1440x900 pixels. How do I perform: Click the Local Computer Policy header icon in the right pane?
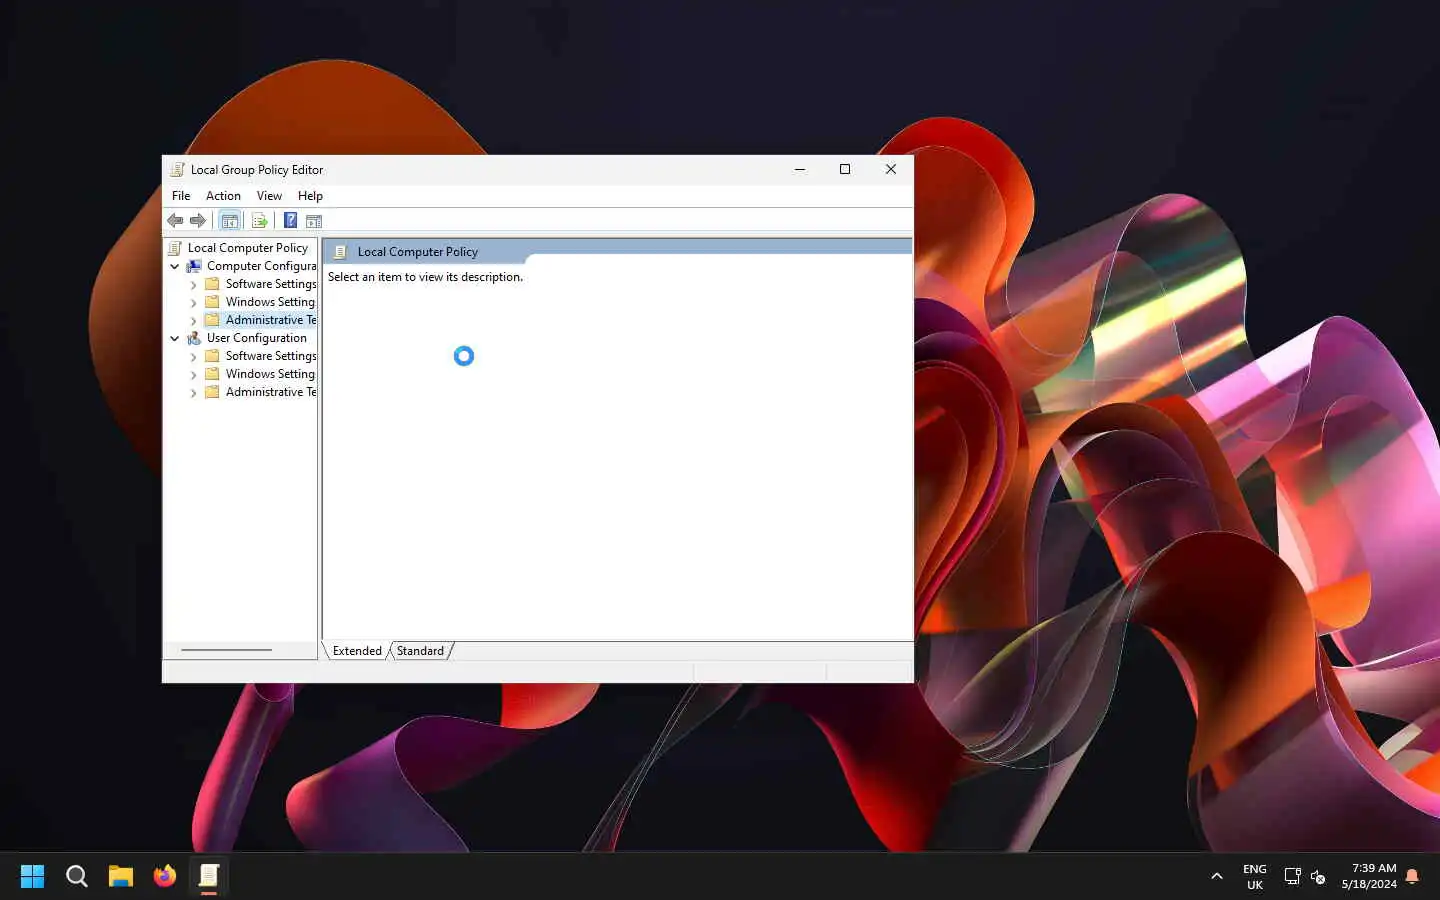point(340,252)
